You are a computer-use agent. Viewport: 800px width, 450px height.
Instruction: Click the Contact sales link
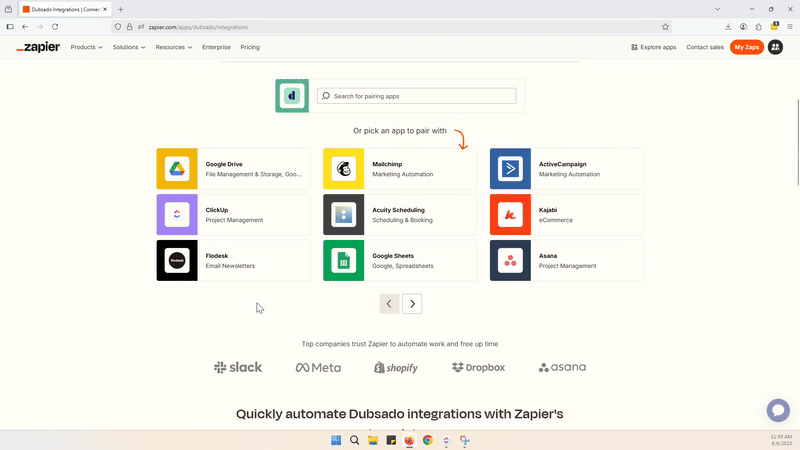point(705,47)
